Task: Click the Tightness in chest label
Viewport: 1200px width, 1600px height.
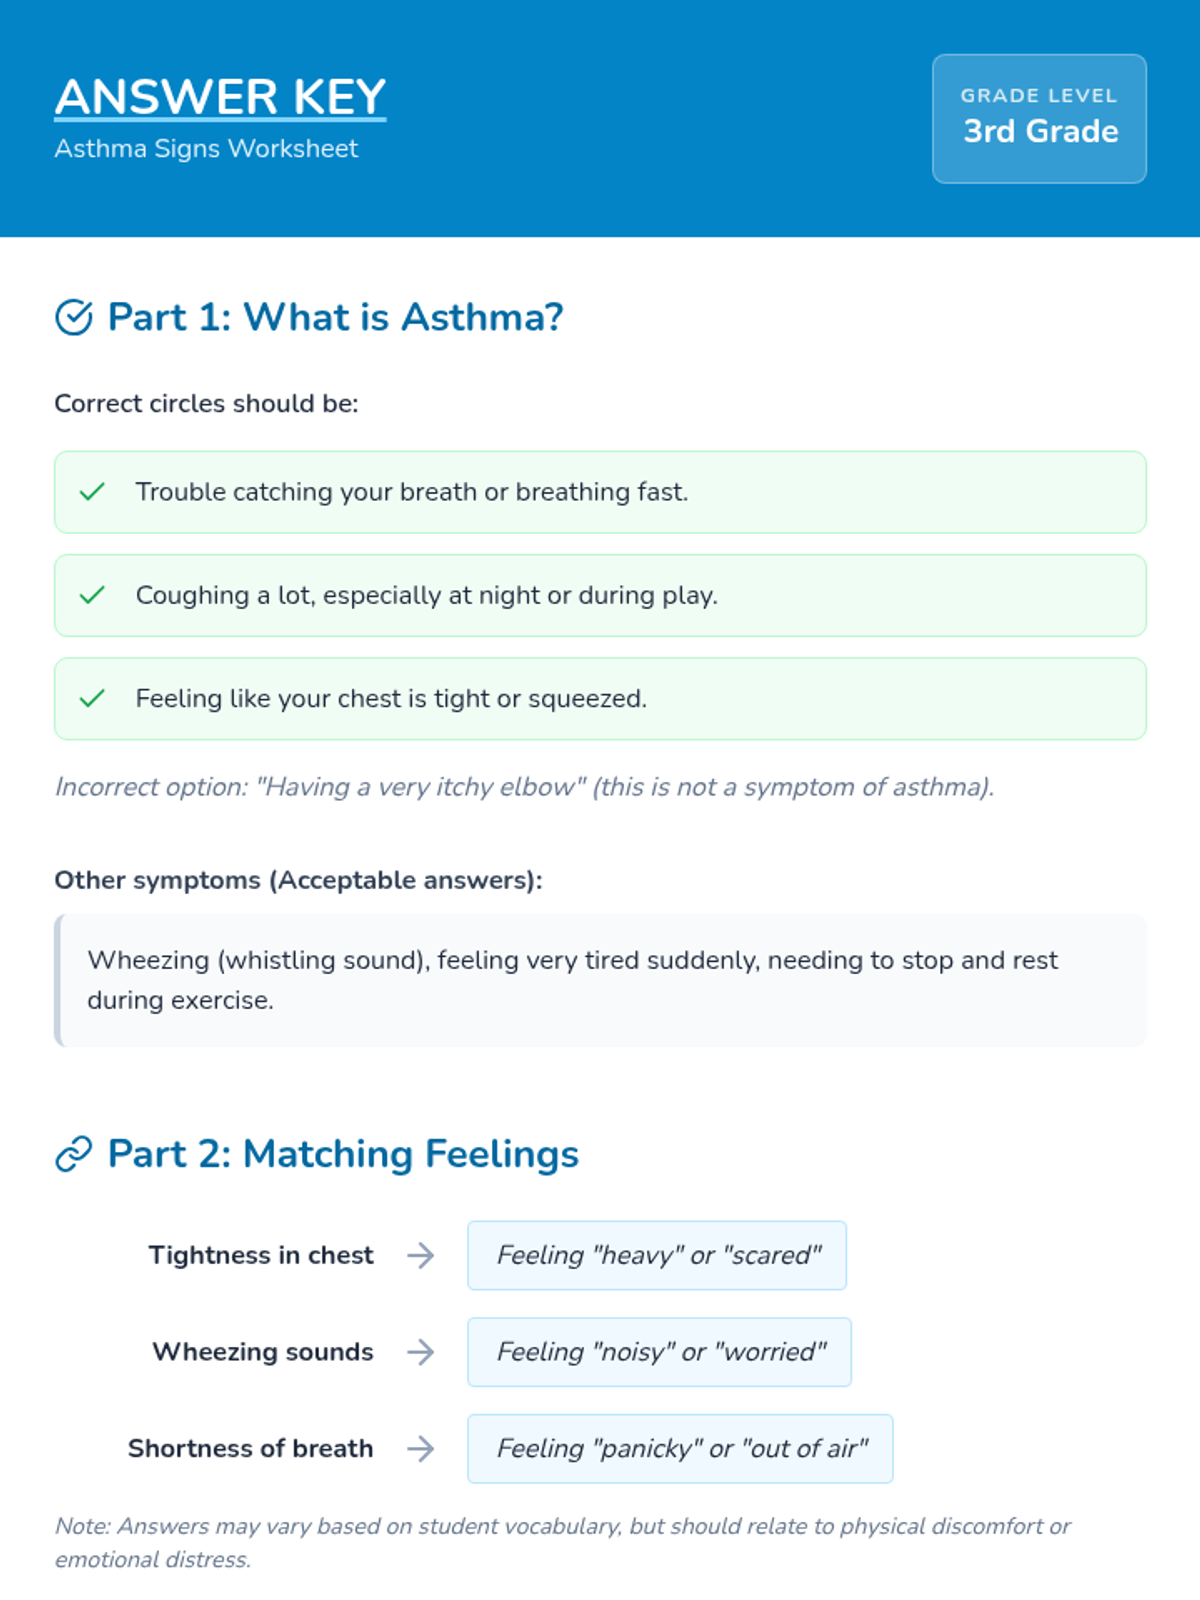Action: pyautogui.click(x=261, y=1255)
